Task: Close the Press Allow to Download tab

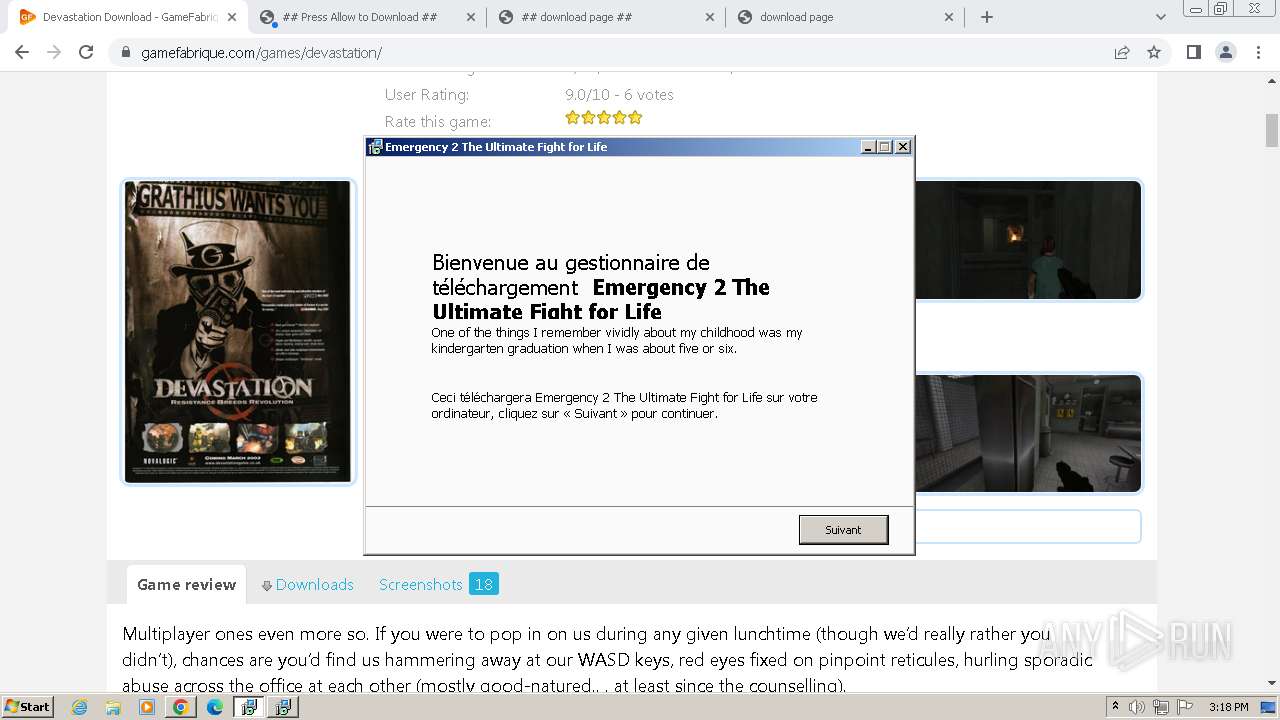Action: point(471,17)
